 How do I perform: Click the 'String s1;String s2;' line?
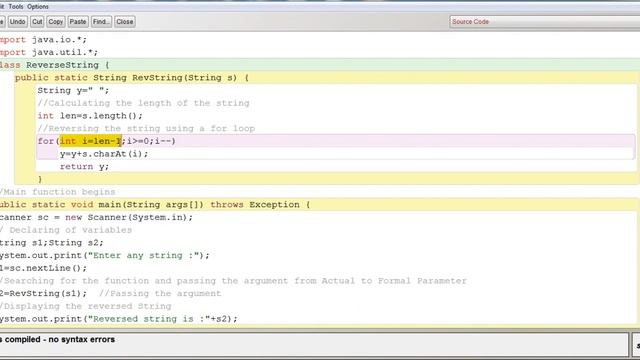52,242
